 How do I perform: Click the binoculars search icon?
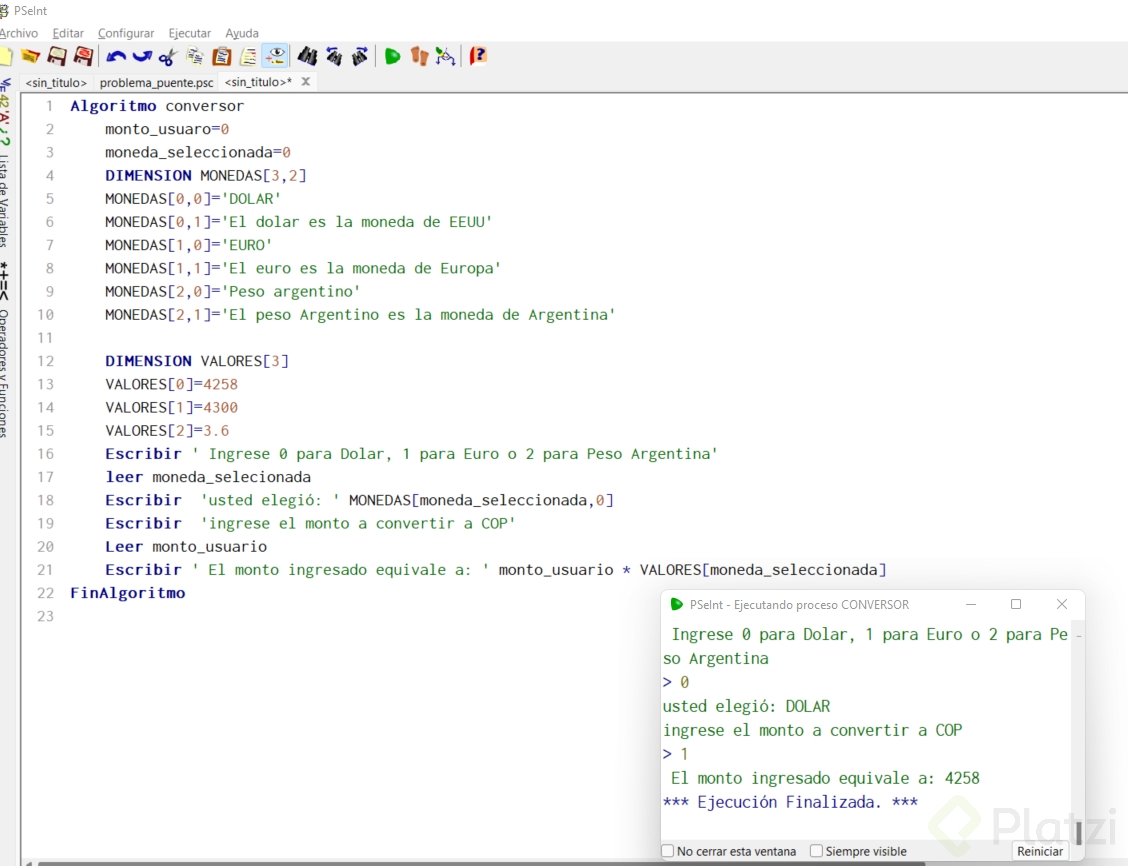click(x=307, y=57)
